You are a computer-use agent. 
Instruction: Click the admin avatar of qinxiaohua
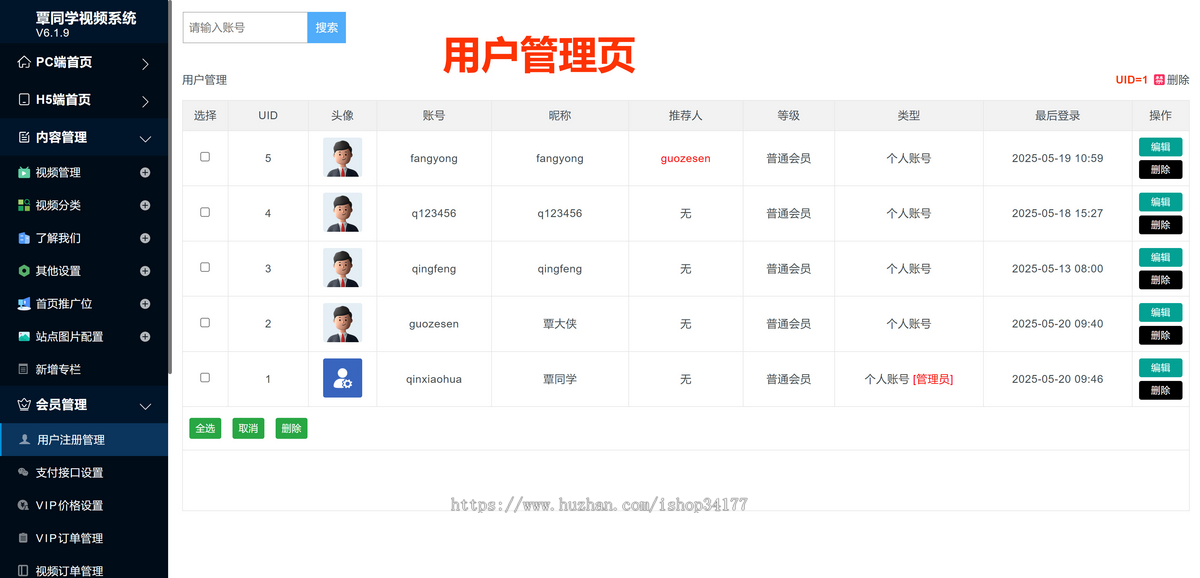coord(342,378)
